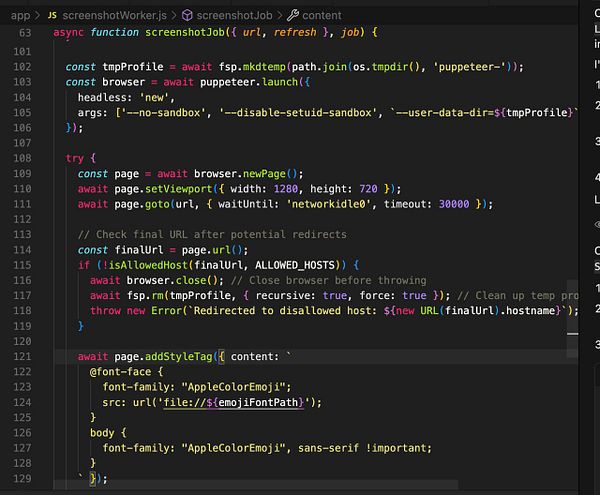600x495 pixels.
Task: Click 'ALLOWED_HOSTS' constant on line 115
Action: (295, 265)
